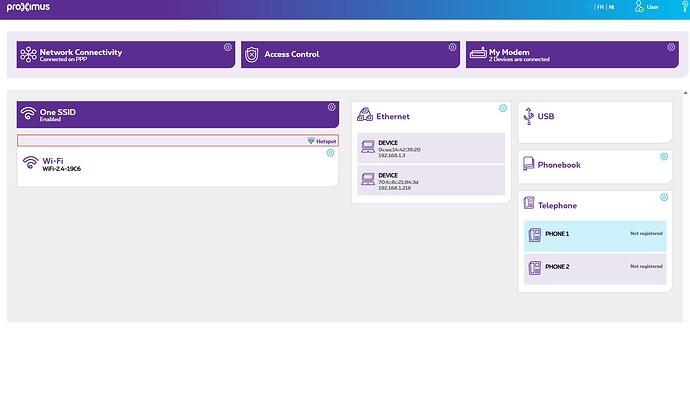Click the Phonebook book icon

tap(529, 164)
